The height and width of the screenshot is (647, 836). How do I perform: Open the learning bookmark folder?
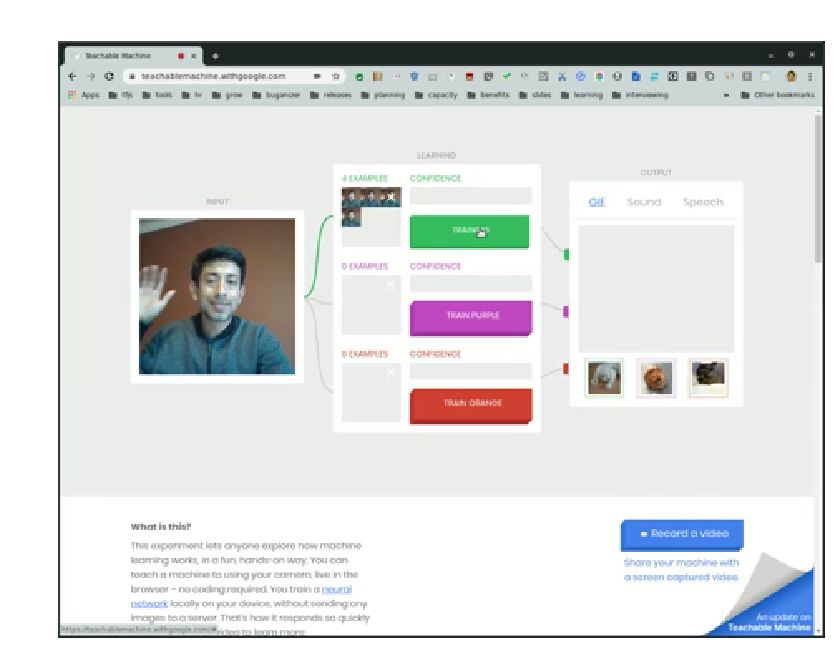click(x=581, y=95)
